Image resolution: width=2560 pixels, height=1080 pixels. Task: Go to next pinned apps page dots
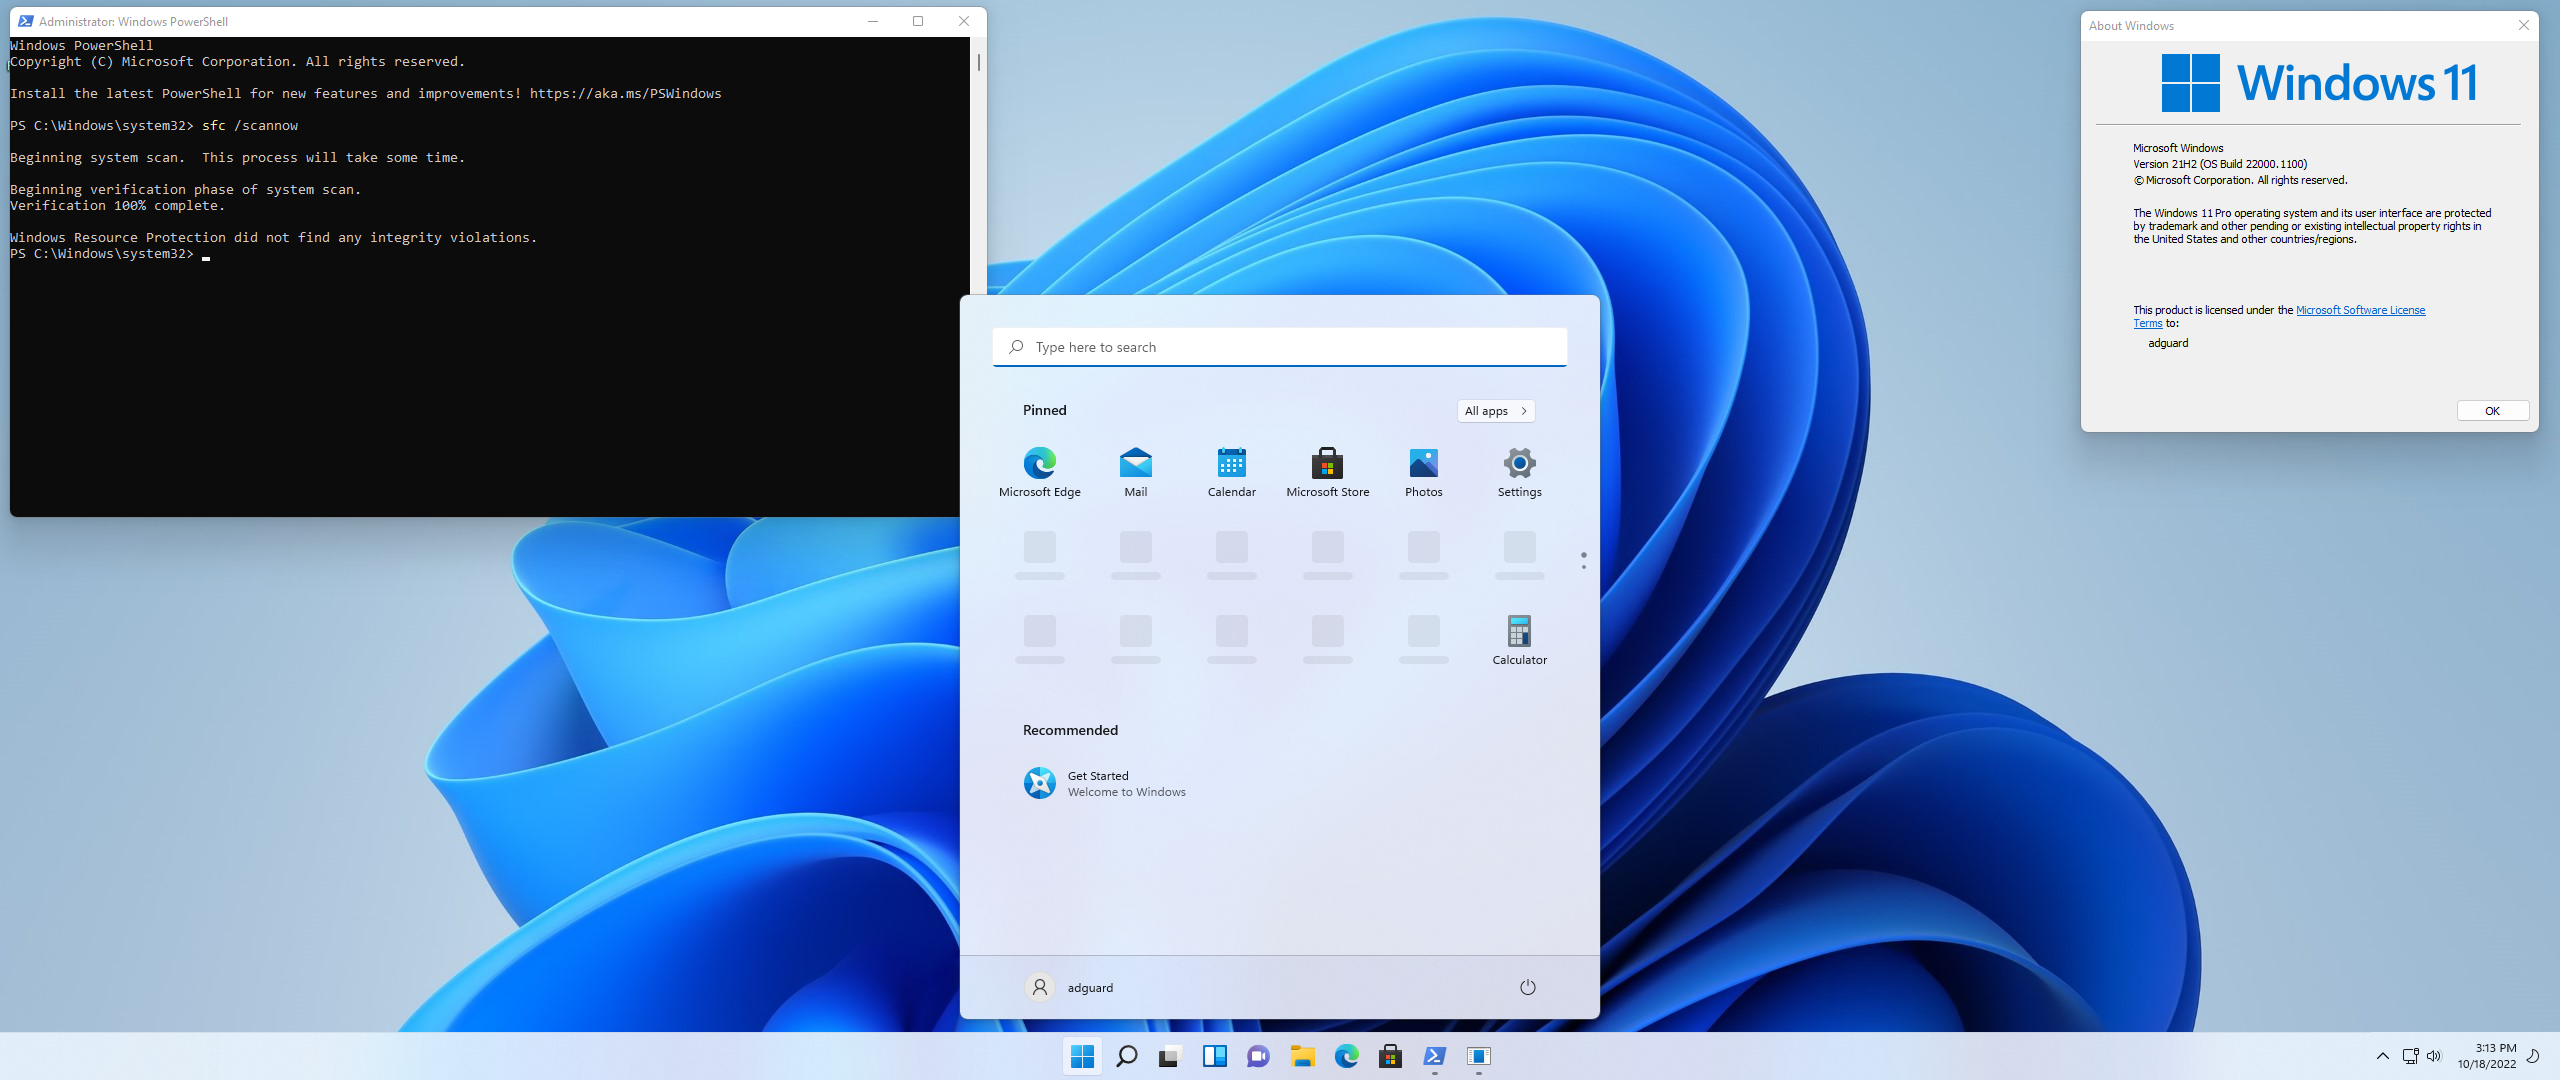click(x=1583, y=567)
